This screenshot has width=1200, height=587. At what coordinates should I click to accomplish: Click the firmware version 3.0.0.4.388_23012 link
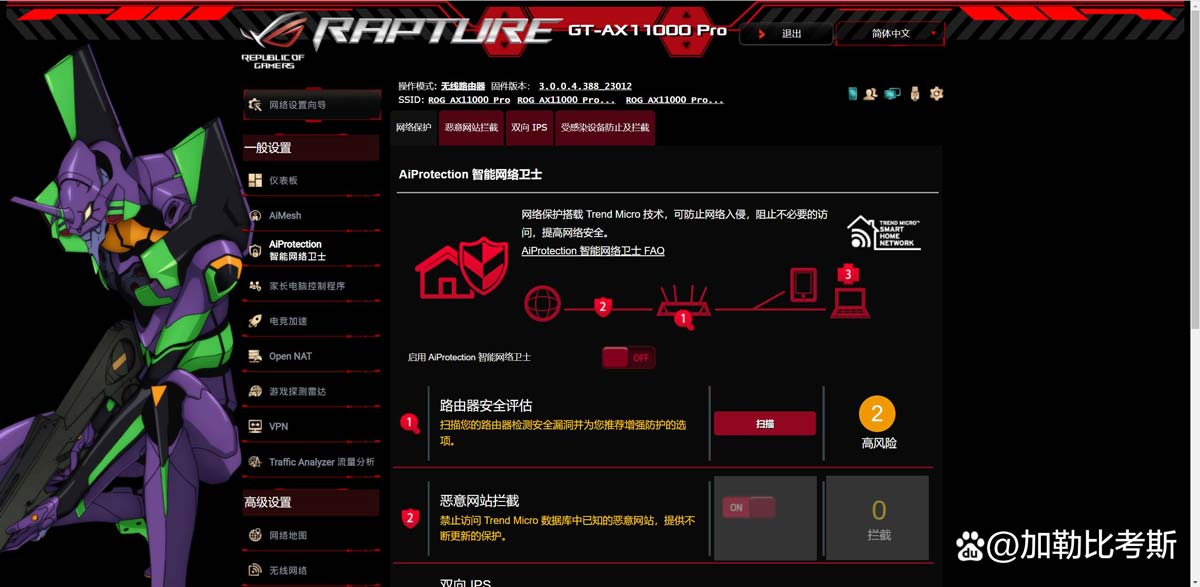click(585, 87)
